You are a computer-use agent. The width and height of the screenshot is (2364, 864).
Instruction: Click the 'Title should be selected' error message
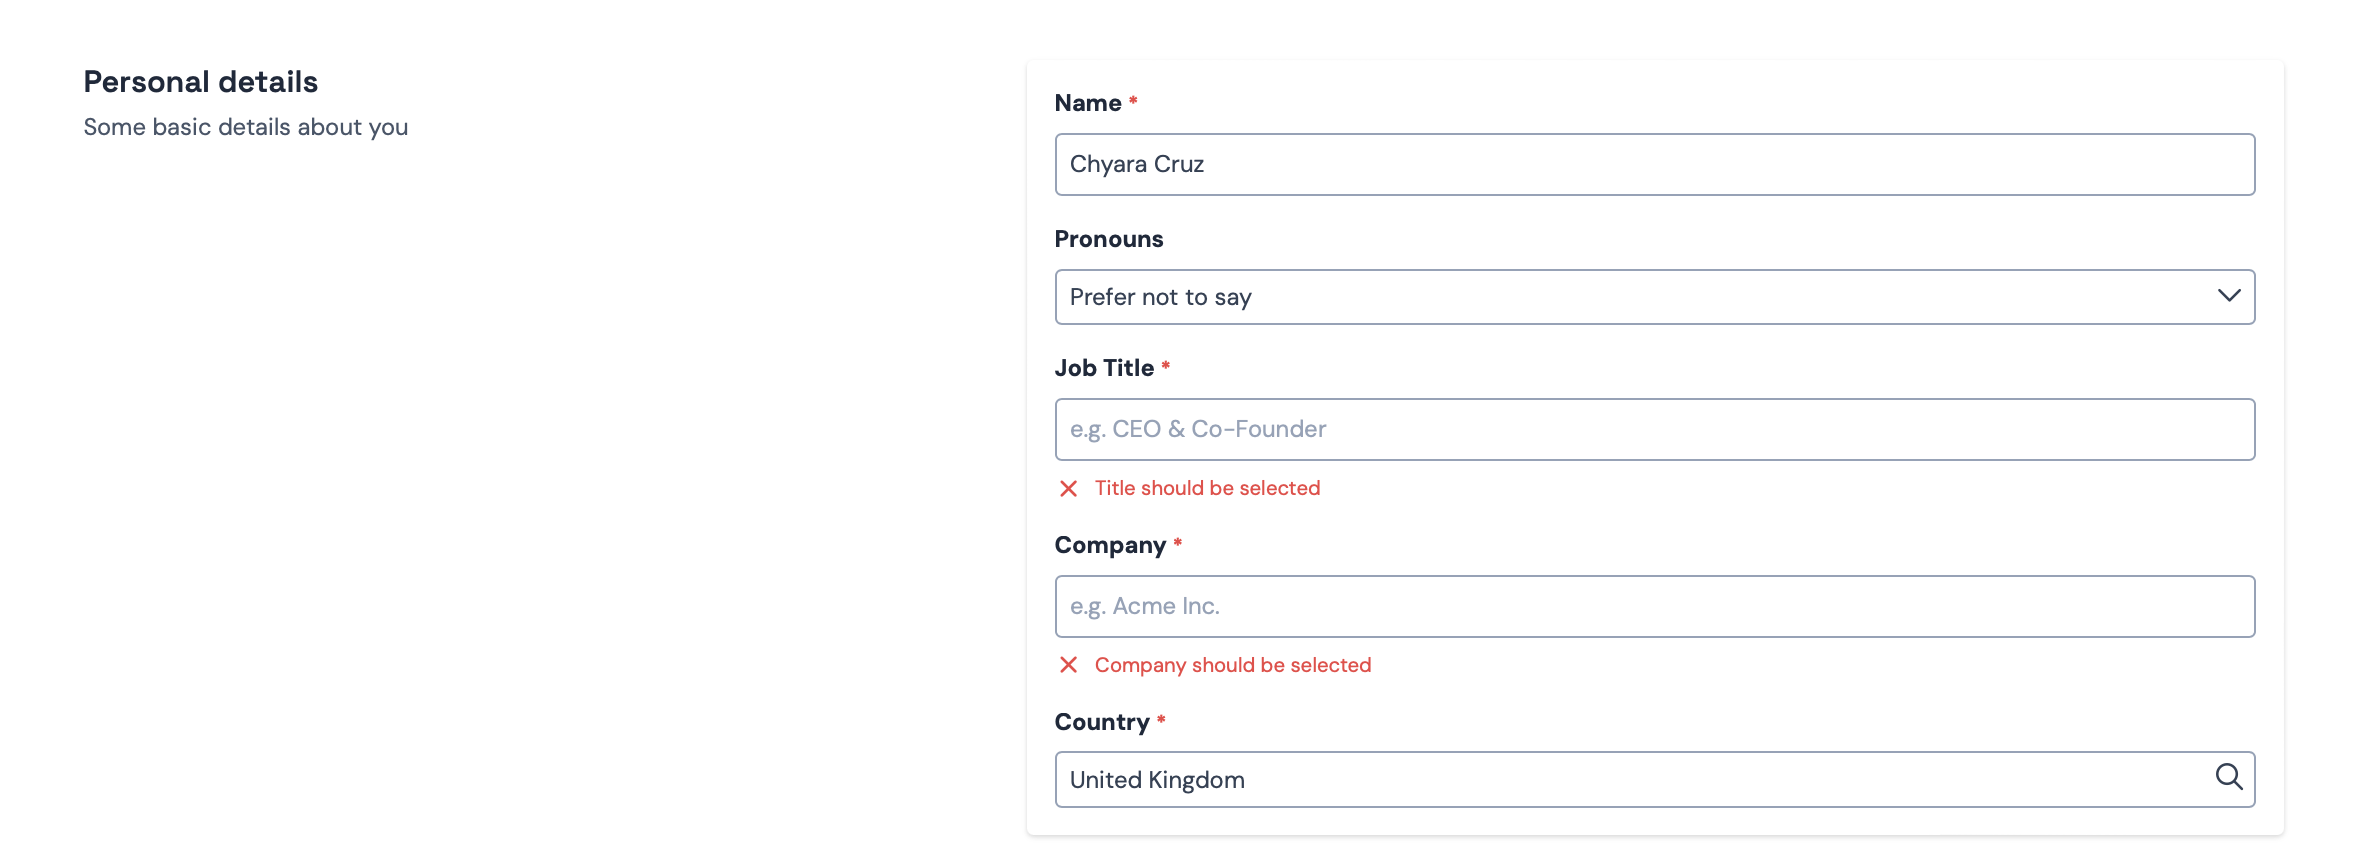pyautogui.click(x=1207, y=488)
